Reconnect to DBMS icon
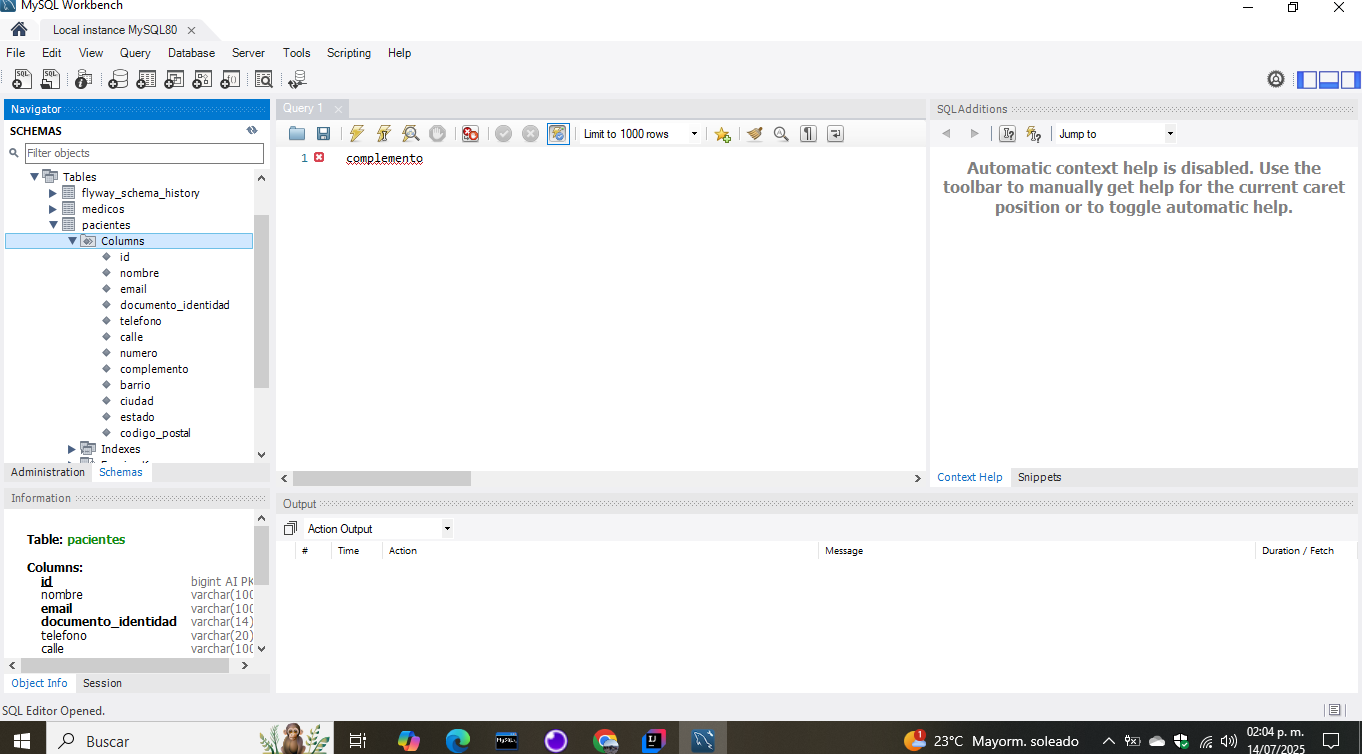The width and height of the screenshot is (1362, 754). [x=297, y=79]
